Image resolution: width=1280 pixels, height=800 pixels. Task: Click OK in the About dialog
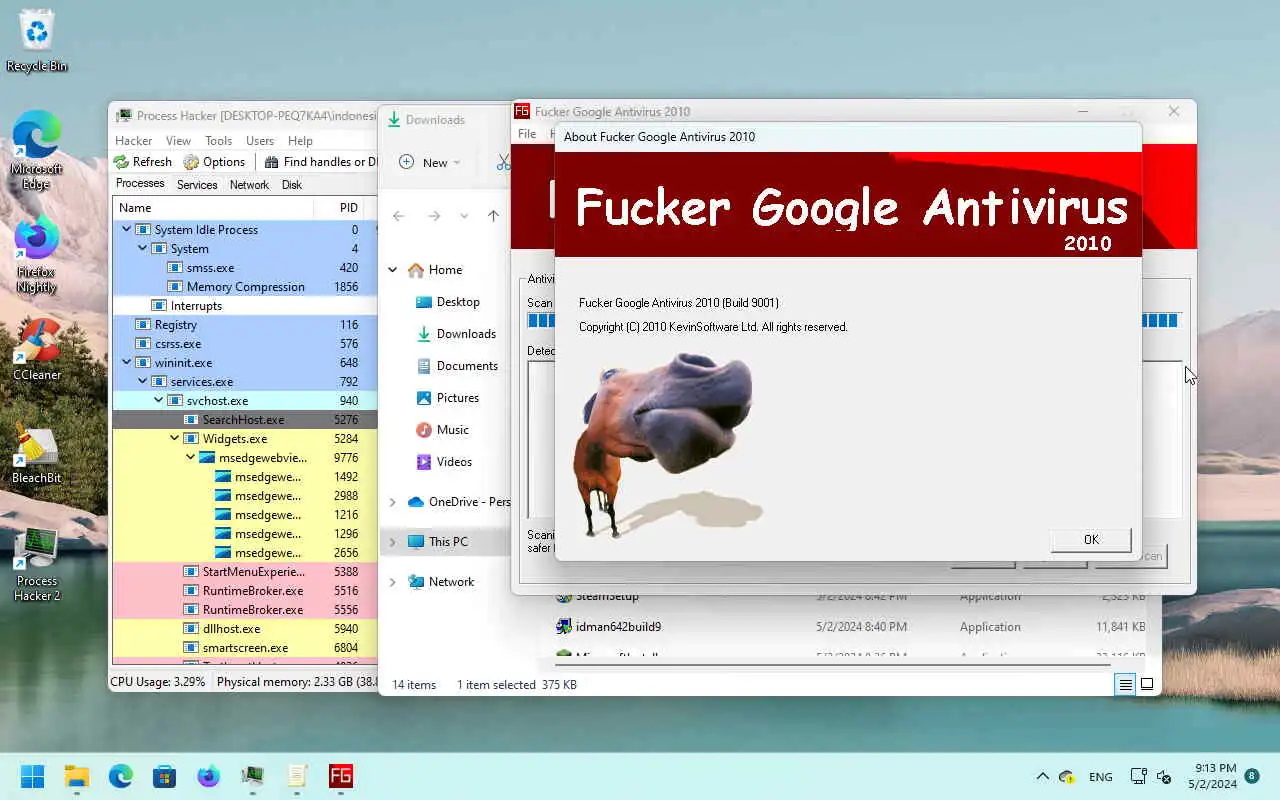pyautogui.click(x=1091, y=540)
